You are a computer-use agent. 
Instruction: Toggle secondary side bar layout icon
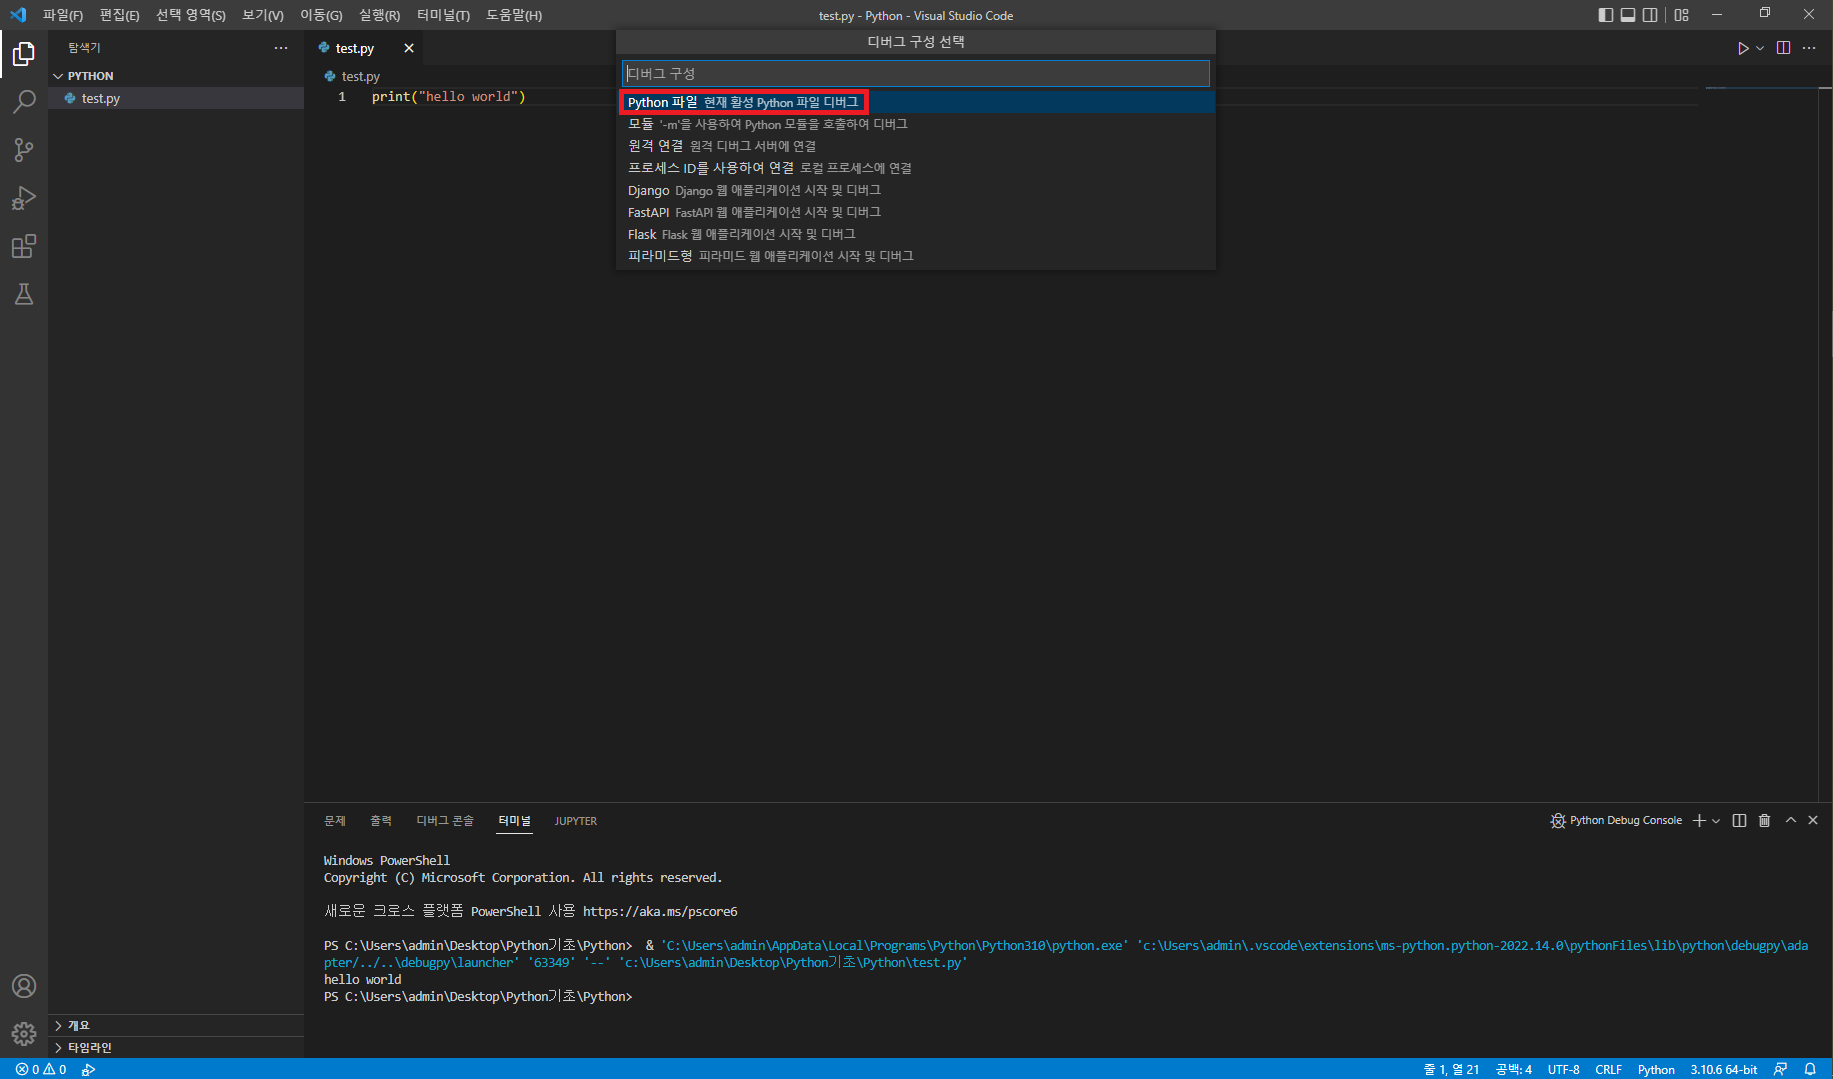tap(1650, 15)
